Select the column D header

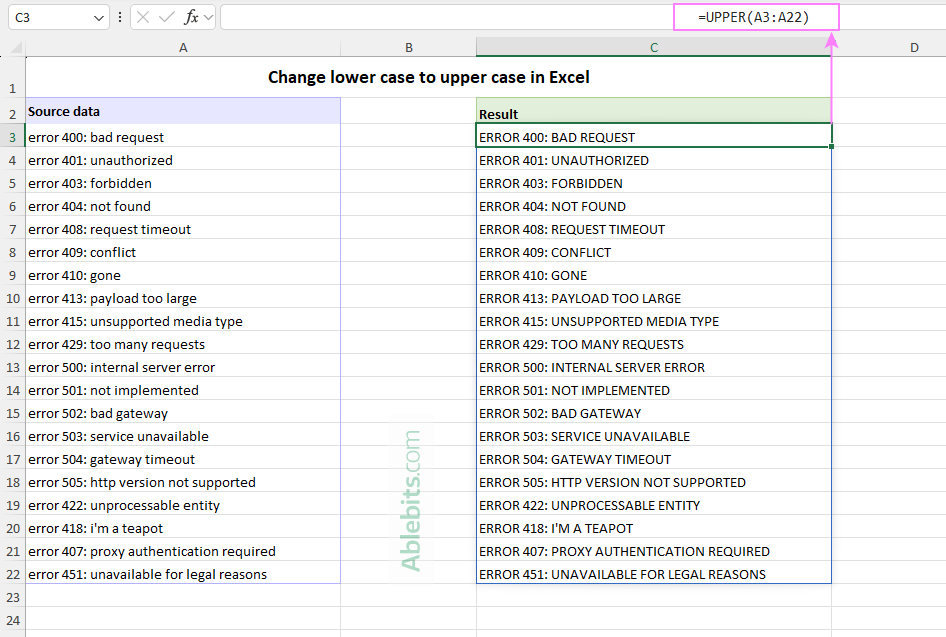[x=913, y=47]
